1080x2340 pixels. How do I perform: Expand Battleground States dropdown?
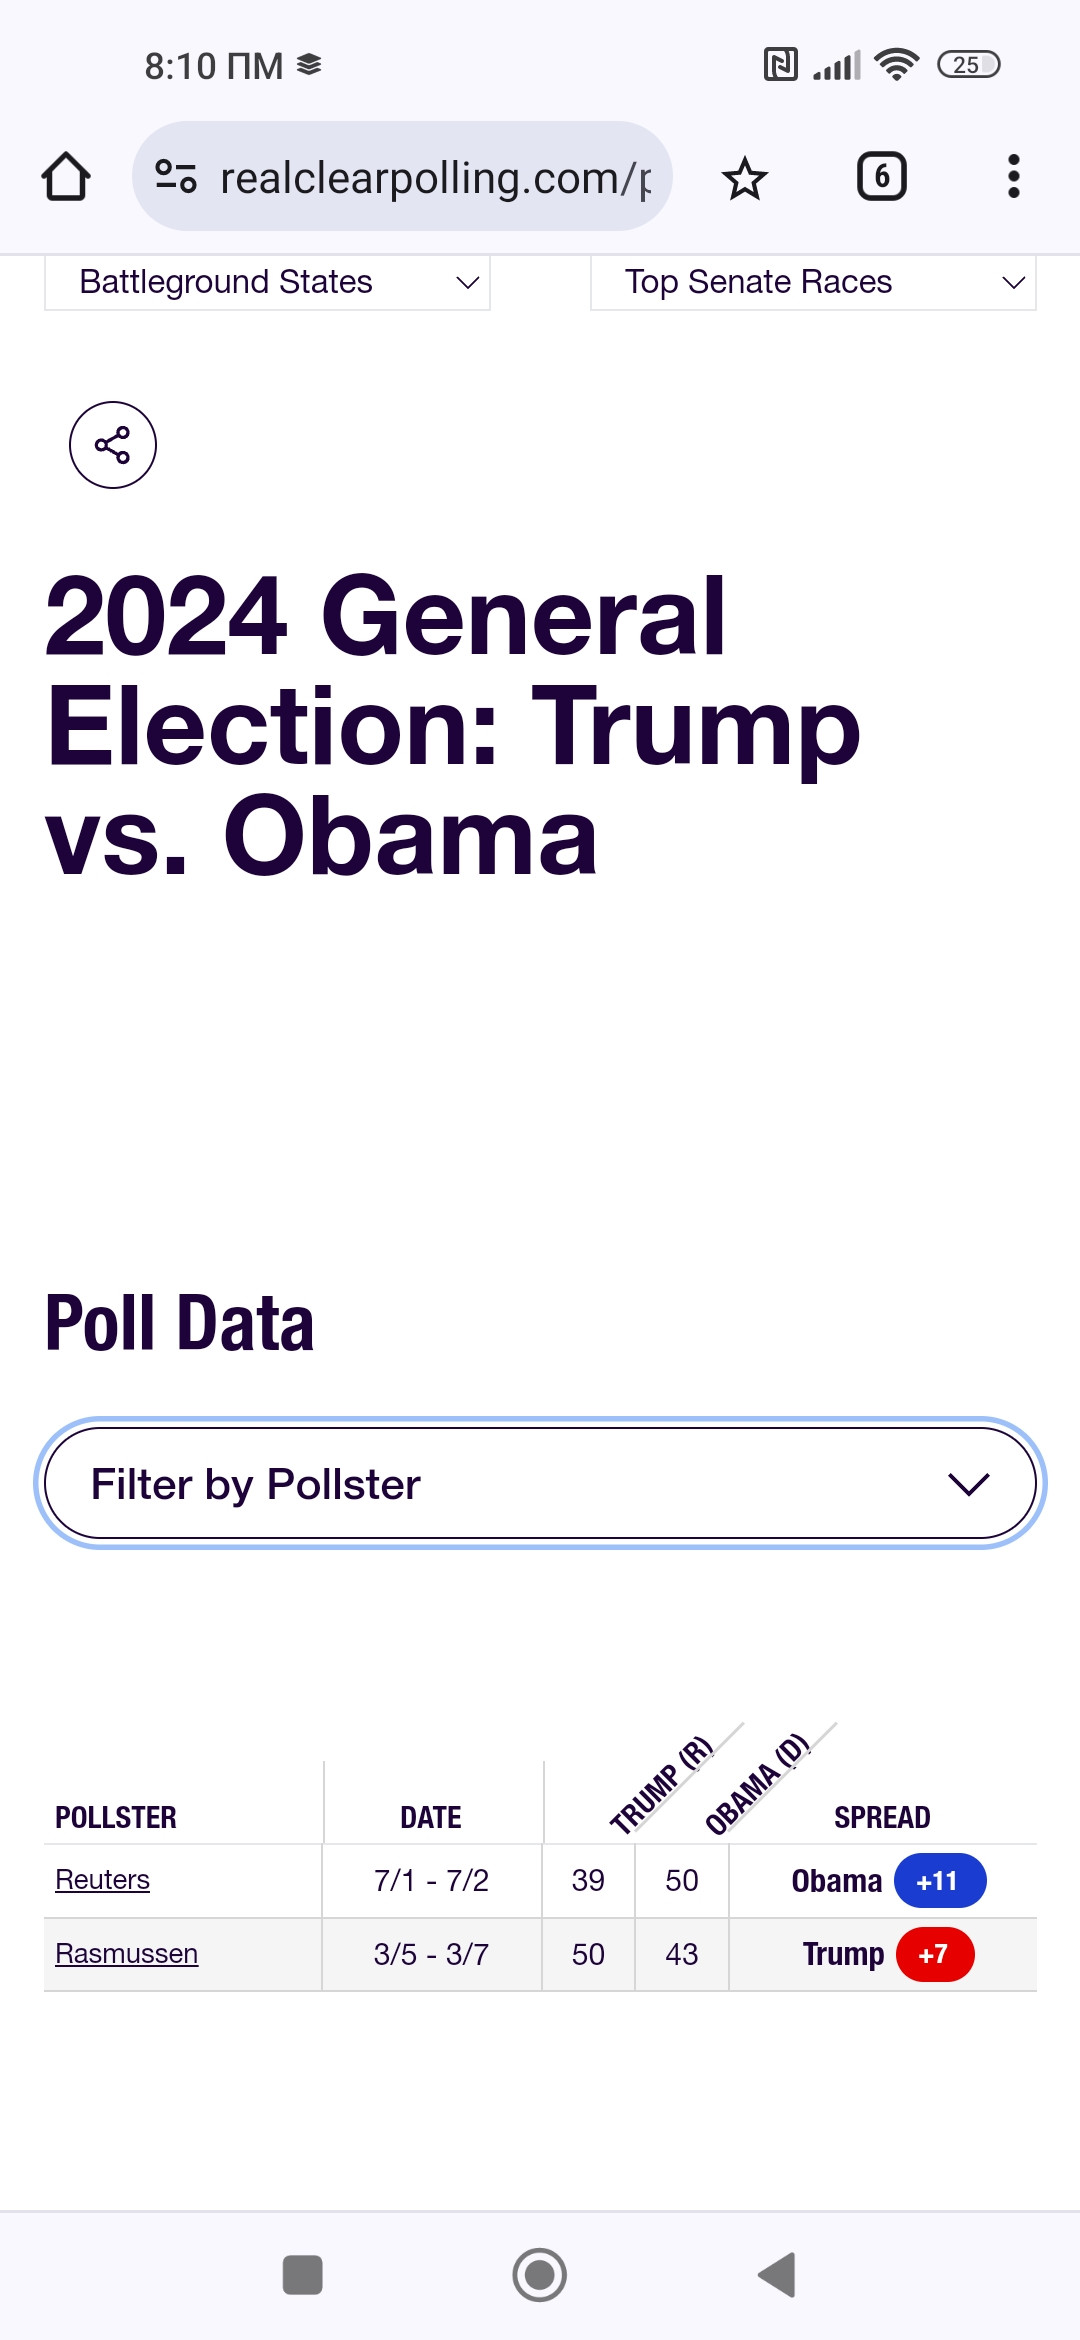pos(267,282)
